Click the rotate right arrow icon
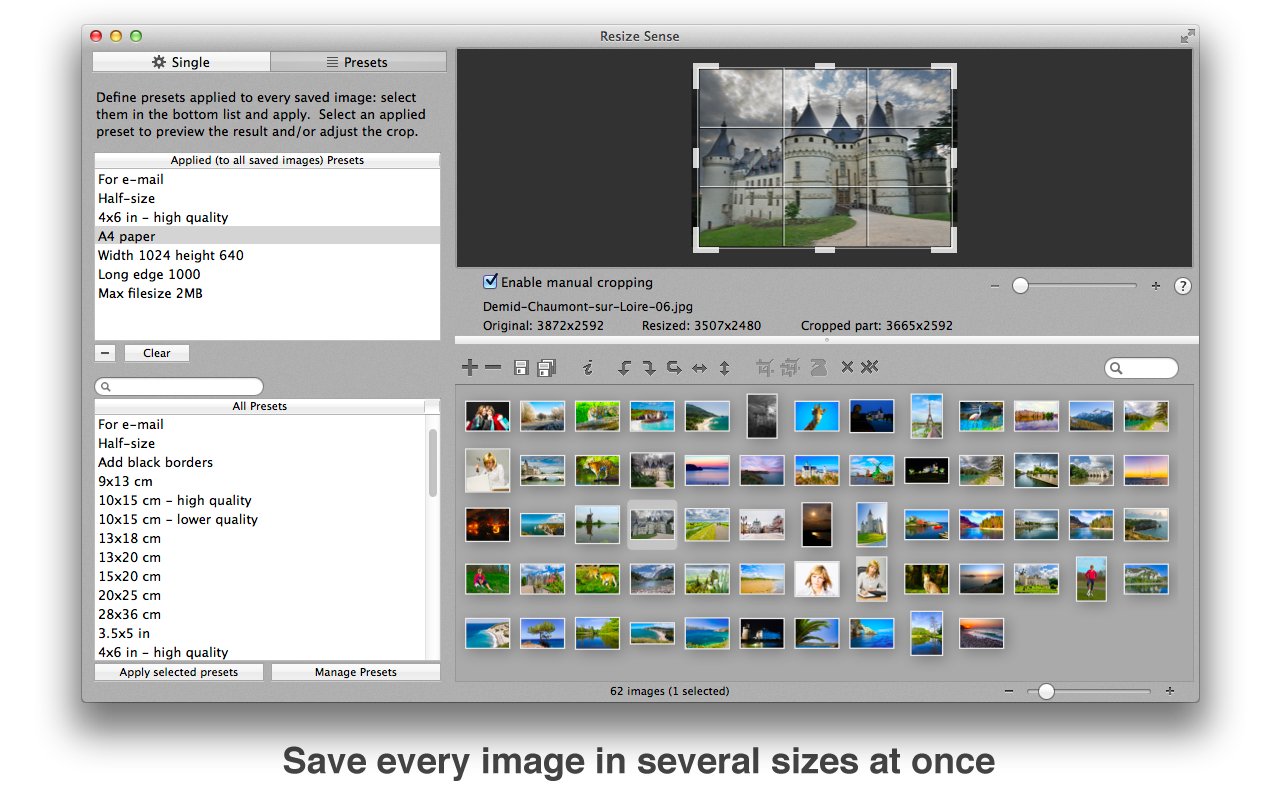This screenshot has width=1280, height=800. pyautogui.click(x=649, y=368)
